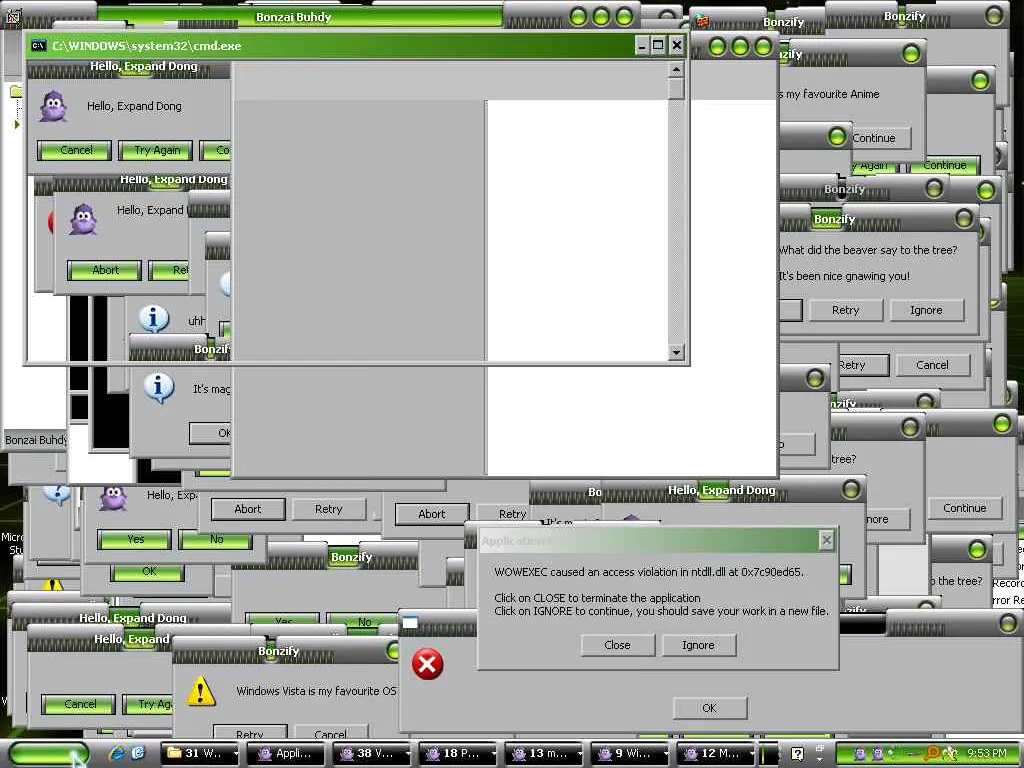Click the cmd.exe window title text
This screenshot has height=768, width=1024.
(x=147, y=46)
